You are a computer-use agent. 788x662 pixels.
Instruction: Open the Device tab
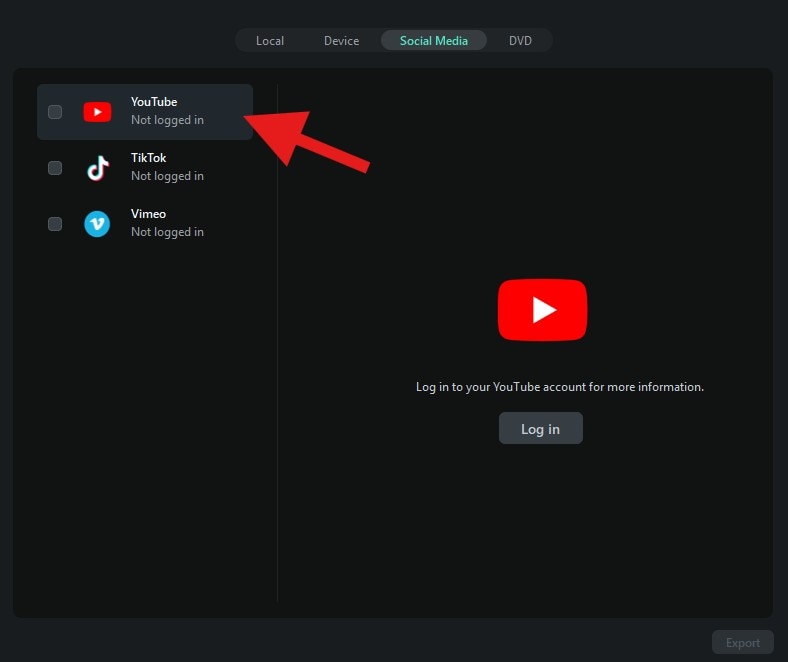[x=341, y=41]
